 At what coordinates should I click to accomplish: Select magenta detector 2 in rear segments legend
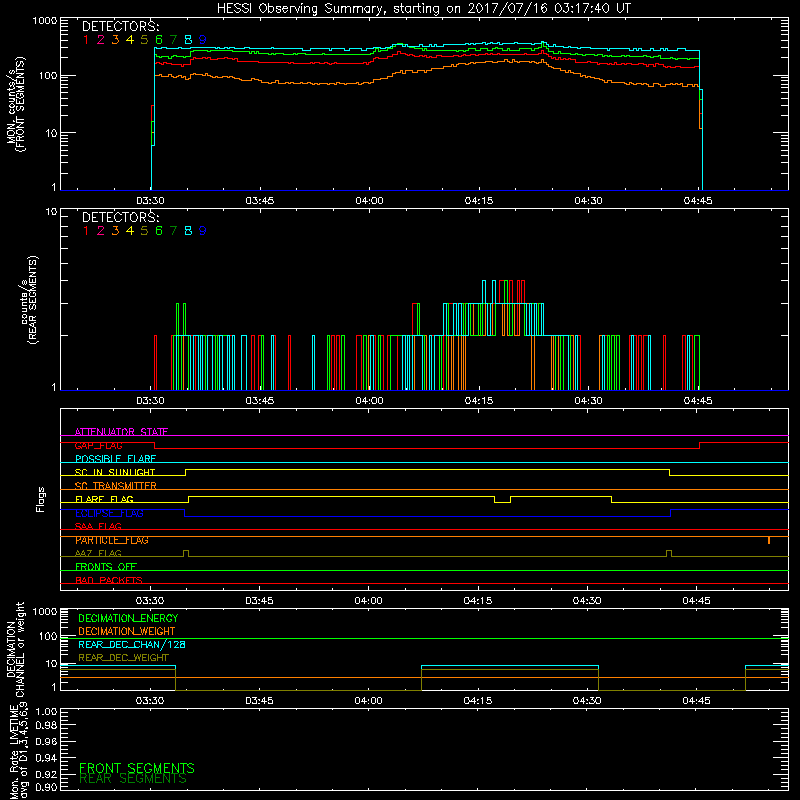coord(101,231)
